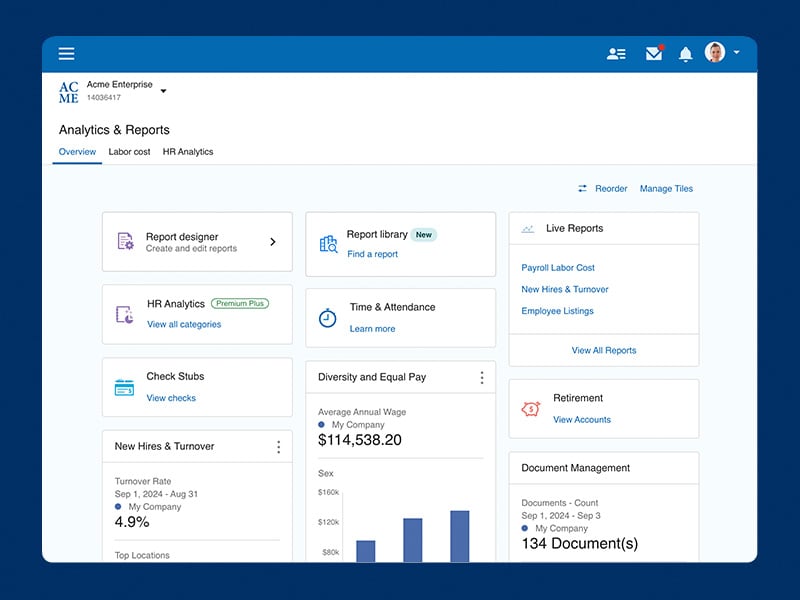Screen dimensions: 800x600
Task: Click the Report library magnifier icon
Action: coord(327,245)
